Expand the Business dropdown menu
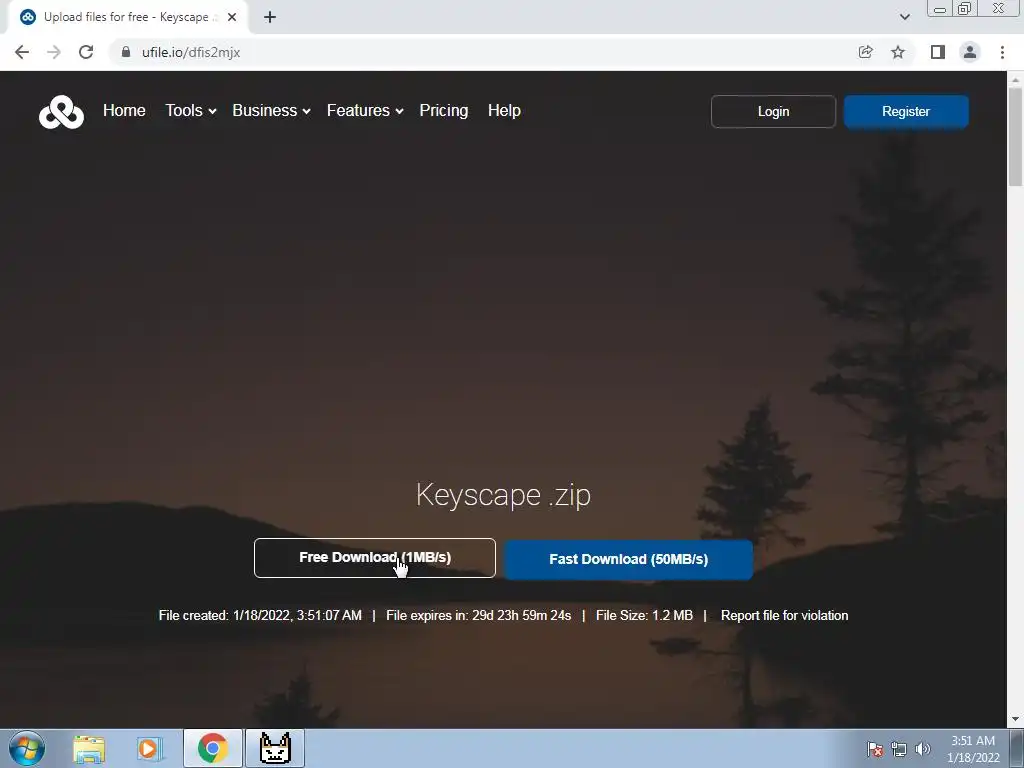1024x768 pixels. [271, 110]
